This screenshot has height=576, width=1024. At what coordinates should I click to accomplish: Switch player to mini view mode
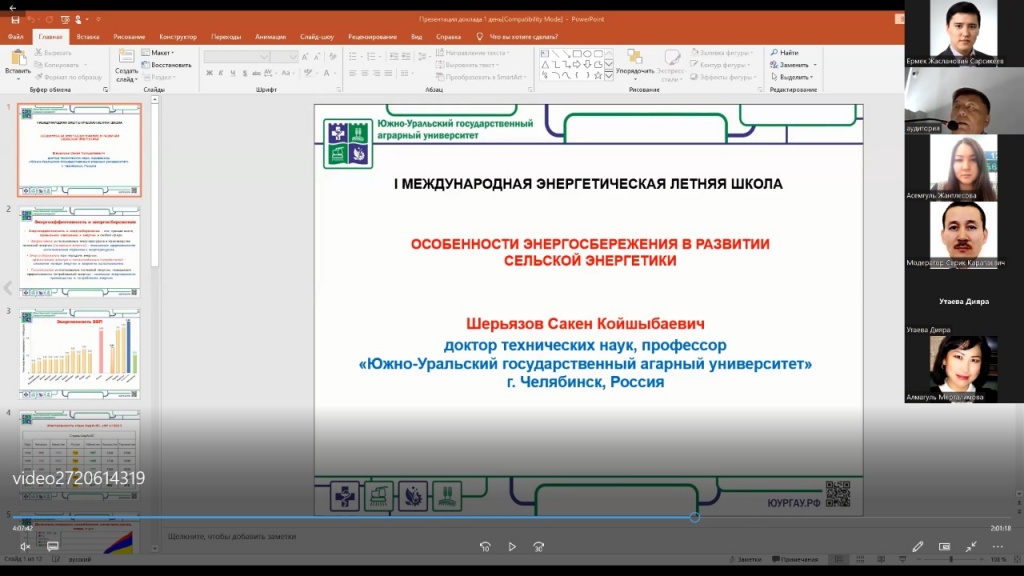[x=944, y=547]
